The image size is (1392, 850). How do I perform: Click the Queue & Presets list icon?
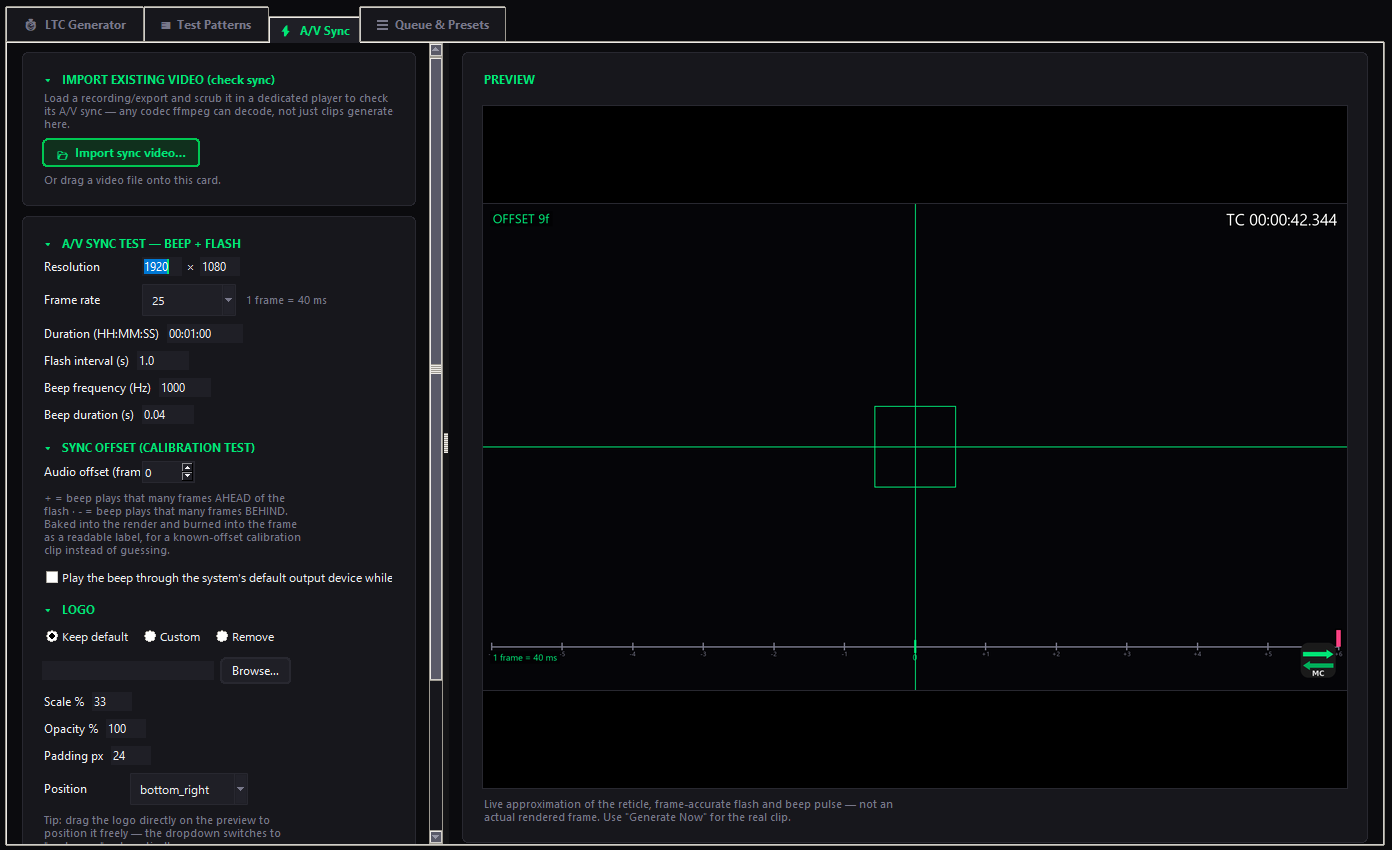pos(382,25)
